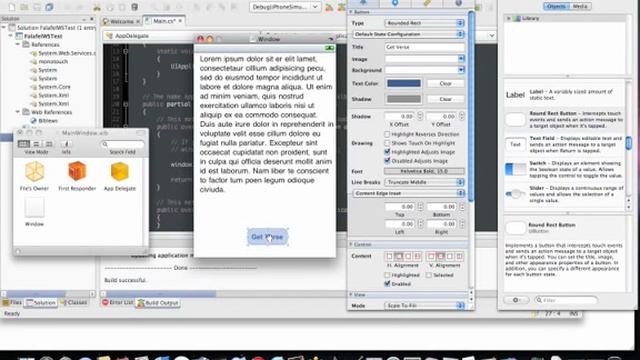Click the Font Helvetica Bold button
640x360 pixels.
(424, 171)
